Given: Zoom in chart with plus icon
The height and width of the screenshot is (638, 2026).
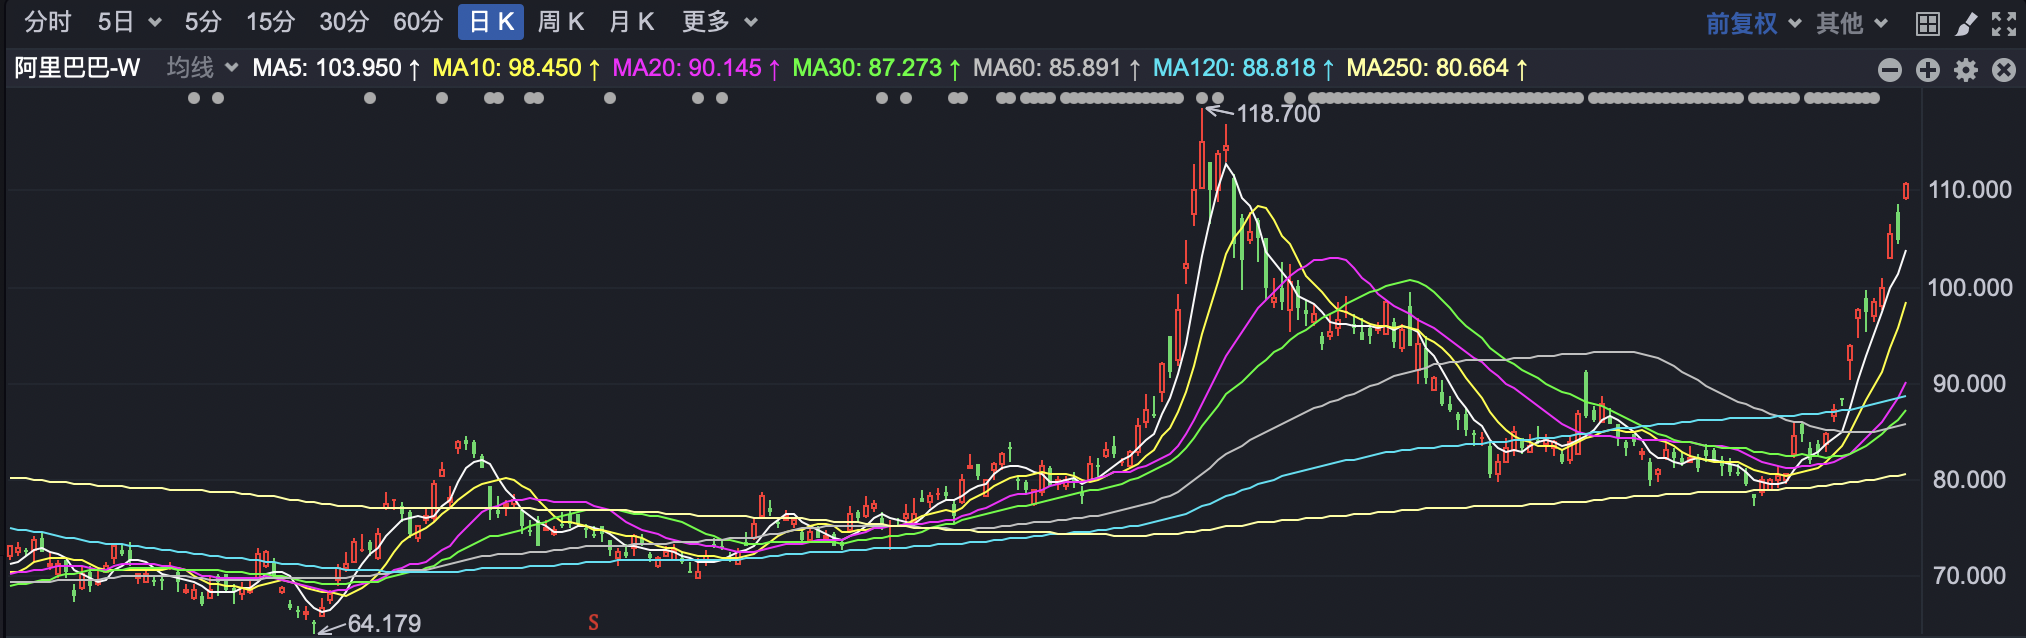Looking at the screenshot, I should [x=1928, y=69].
